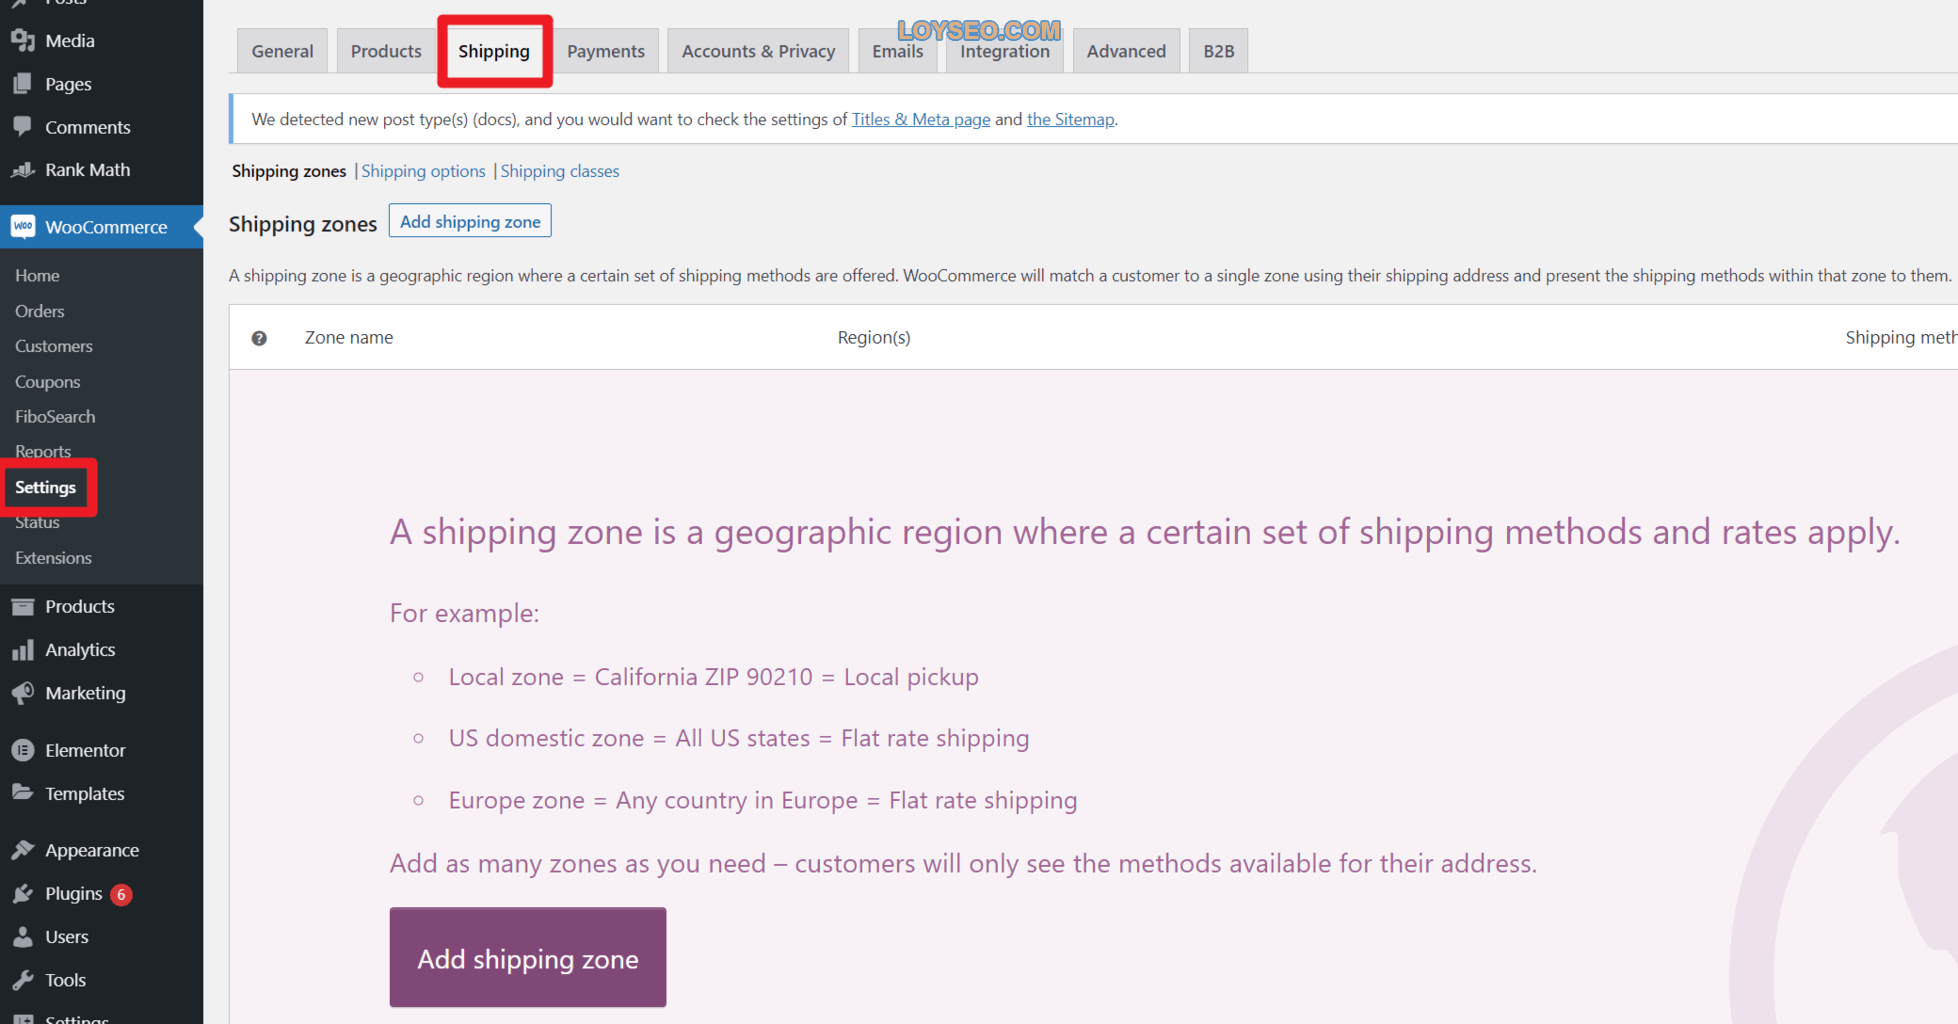Viewport: 1958px width, 1024px height.
Task: Click the Pages sidebar icon
Action: [22, 83]
